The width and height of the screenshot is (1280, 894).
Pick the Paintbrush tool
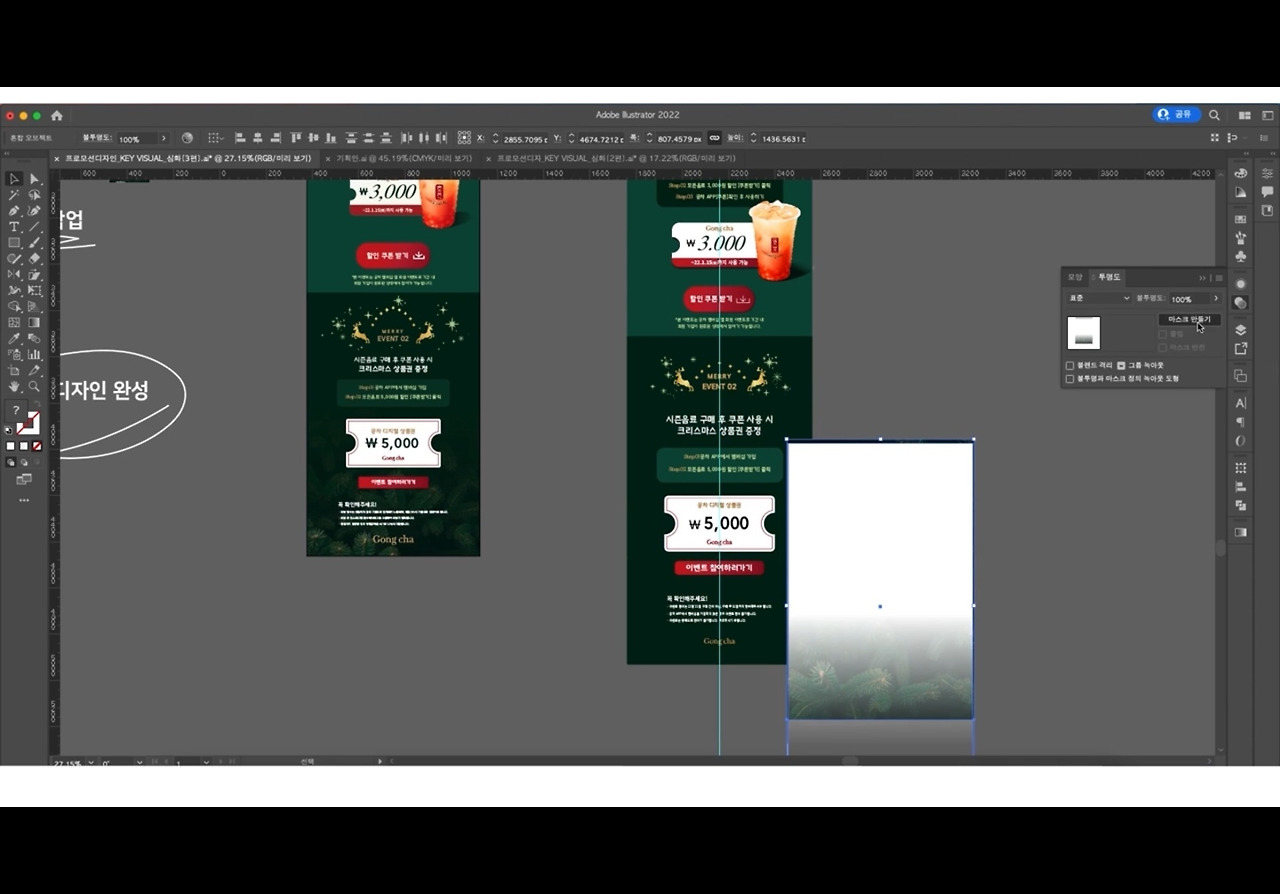tap(34, 243)
